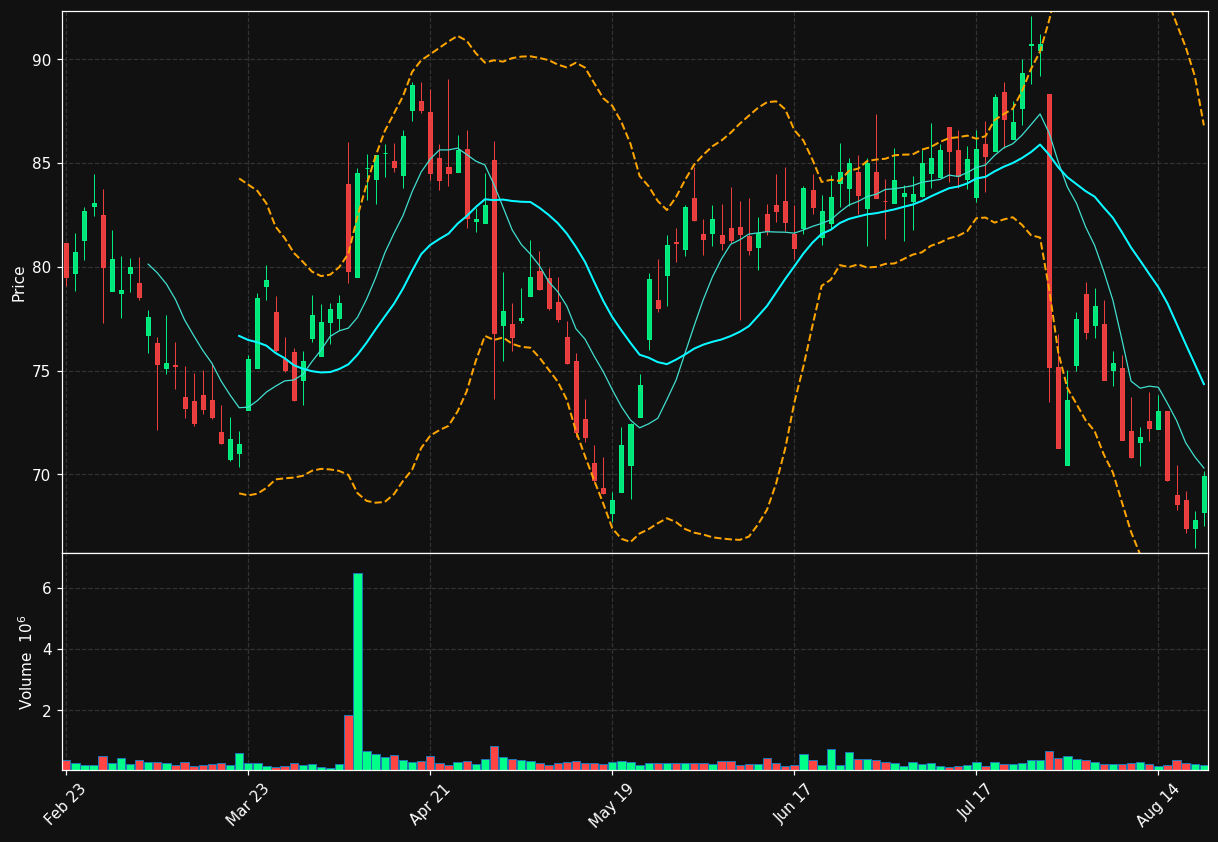Click the large red candle after Jul 17
Viewport: 1218px width, 842px height.
1049,231
